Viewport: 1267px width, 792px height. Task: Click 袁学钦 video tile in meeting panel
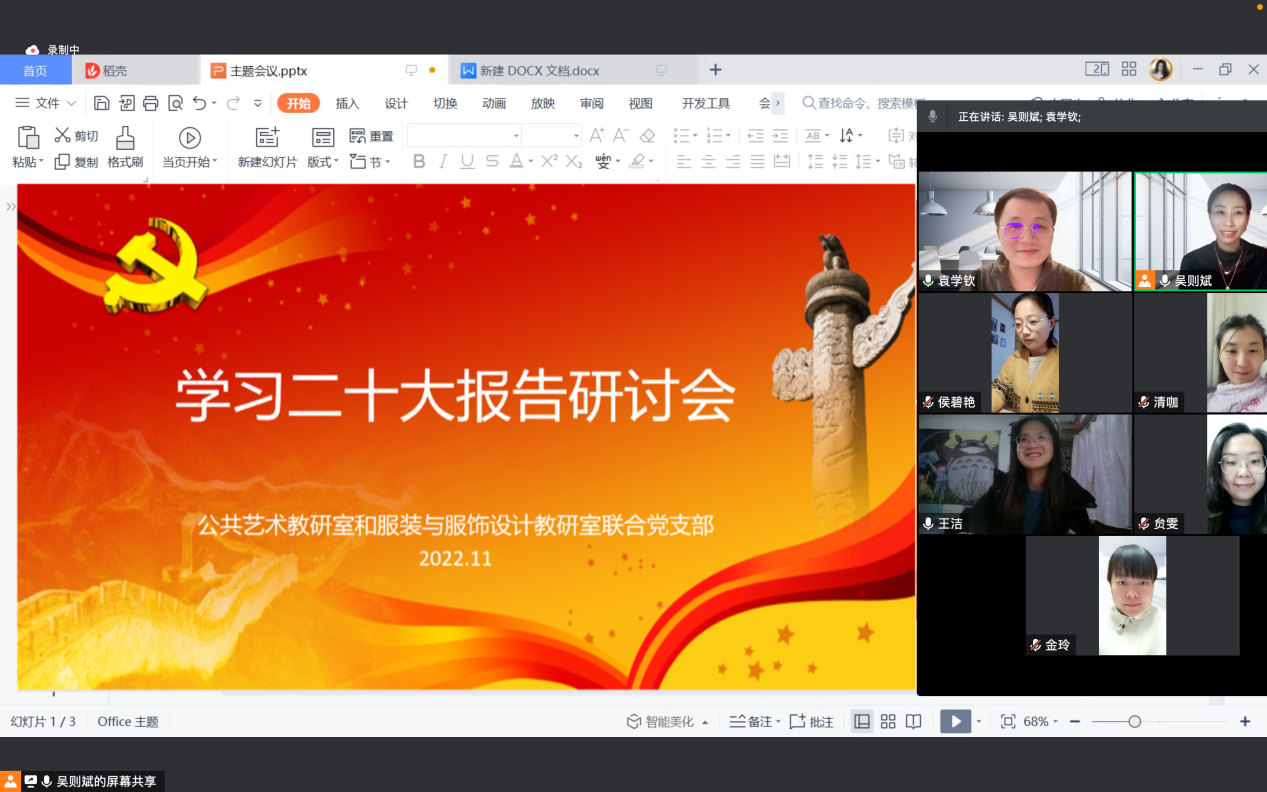tap(1025, 232)
